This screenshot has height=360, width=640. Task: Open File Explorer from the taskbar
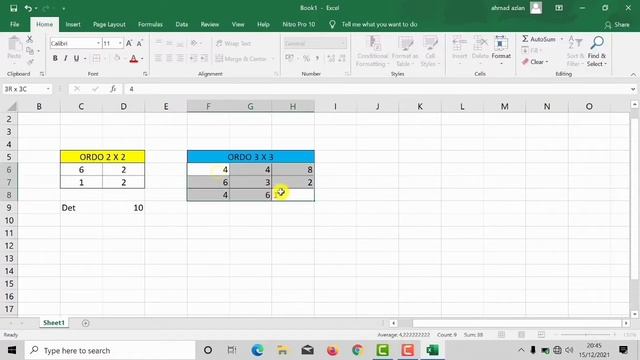[282, 350]
